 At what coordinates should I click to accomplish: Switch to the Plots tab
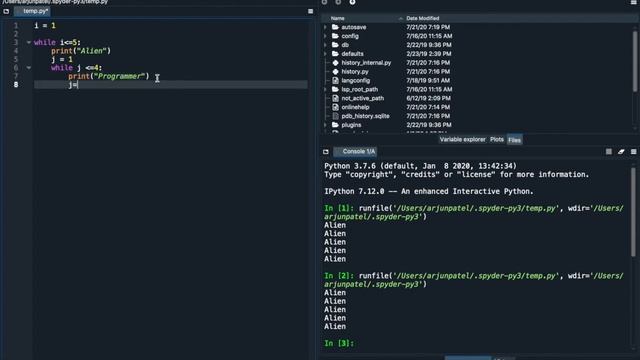coord(497,140)
